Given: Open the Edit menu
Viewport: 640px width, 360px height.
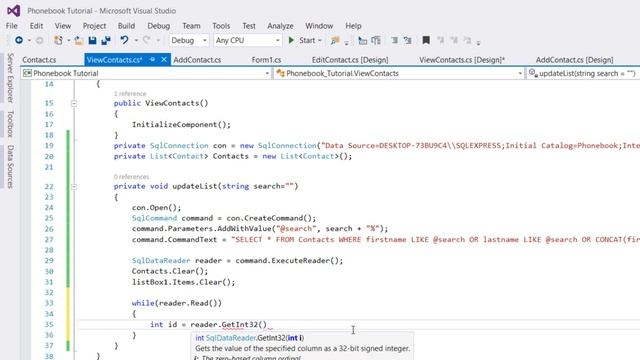Looking at the screenshot, I should 36,26.
